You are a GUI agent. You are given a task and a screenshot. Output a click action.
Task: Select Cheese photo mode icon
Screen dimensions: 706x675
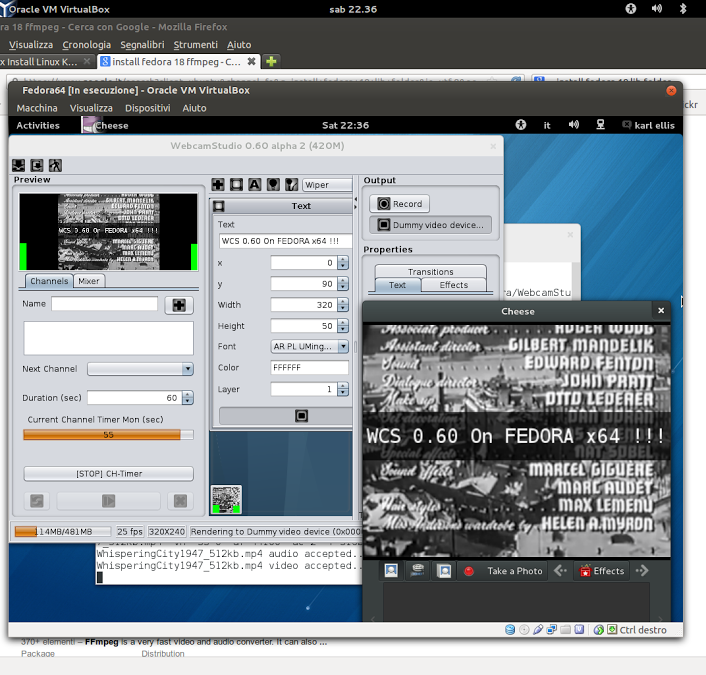391,571
